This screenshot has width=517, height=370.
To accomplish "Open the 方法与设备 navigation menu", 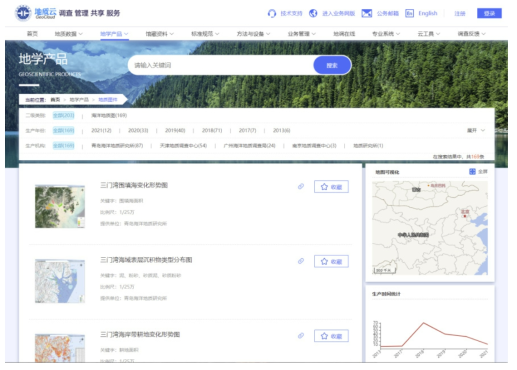I will [x=253, y=34].
